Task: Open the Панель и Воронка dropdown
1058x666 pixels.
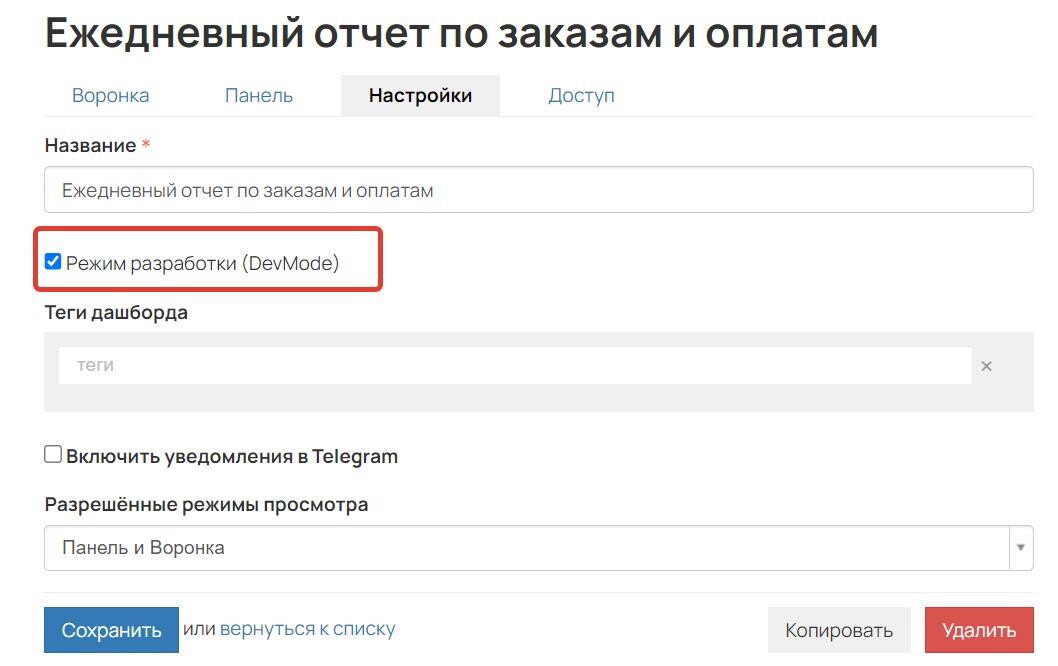Action: [538, 548]
